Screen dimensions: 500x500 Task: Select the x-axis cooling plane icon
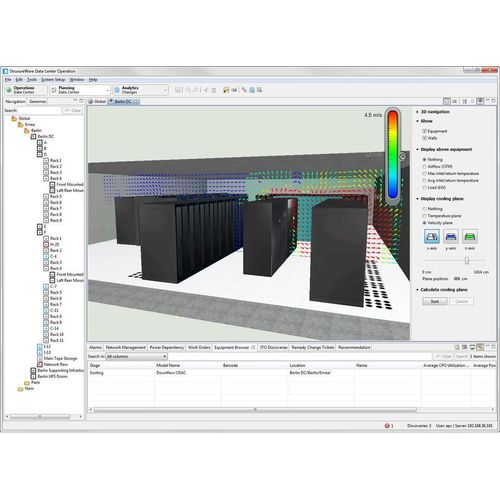(x=432, y=237)
